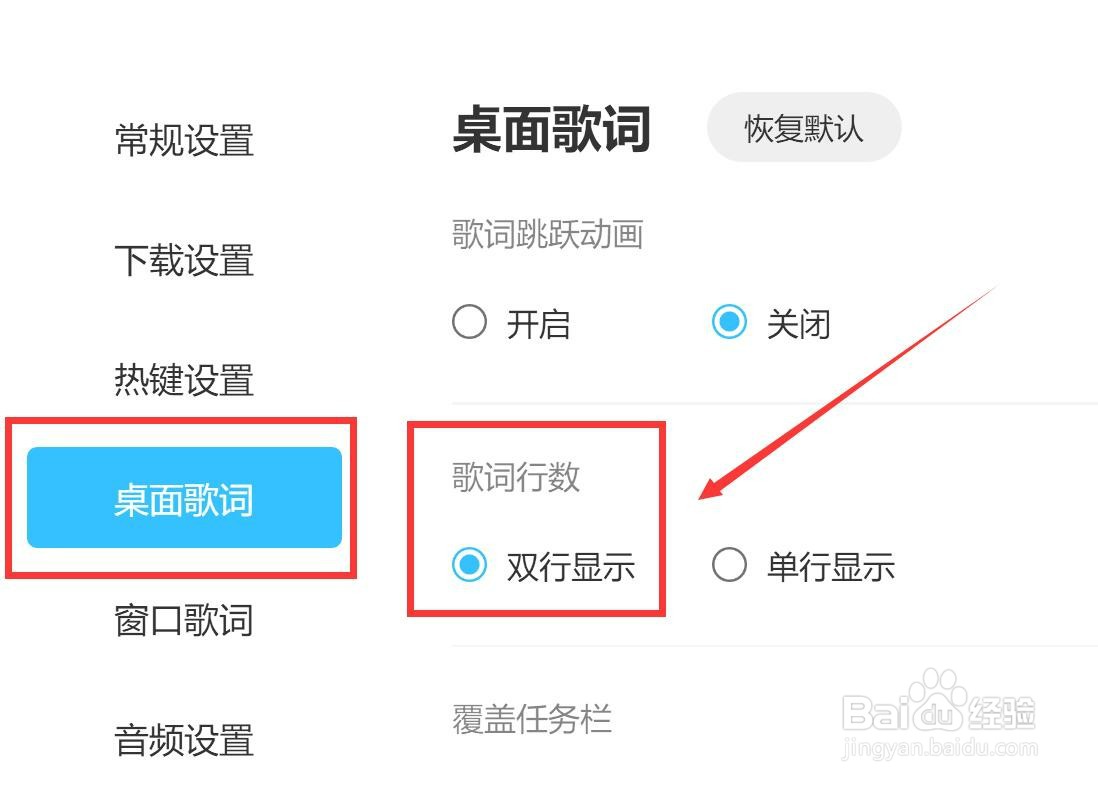Click the 双行显示 label text
The height and width of the screenshot is (785, 1098).
pyautogui.click(x=571, y=566)
